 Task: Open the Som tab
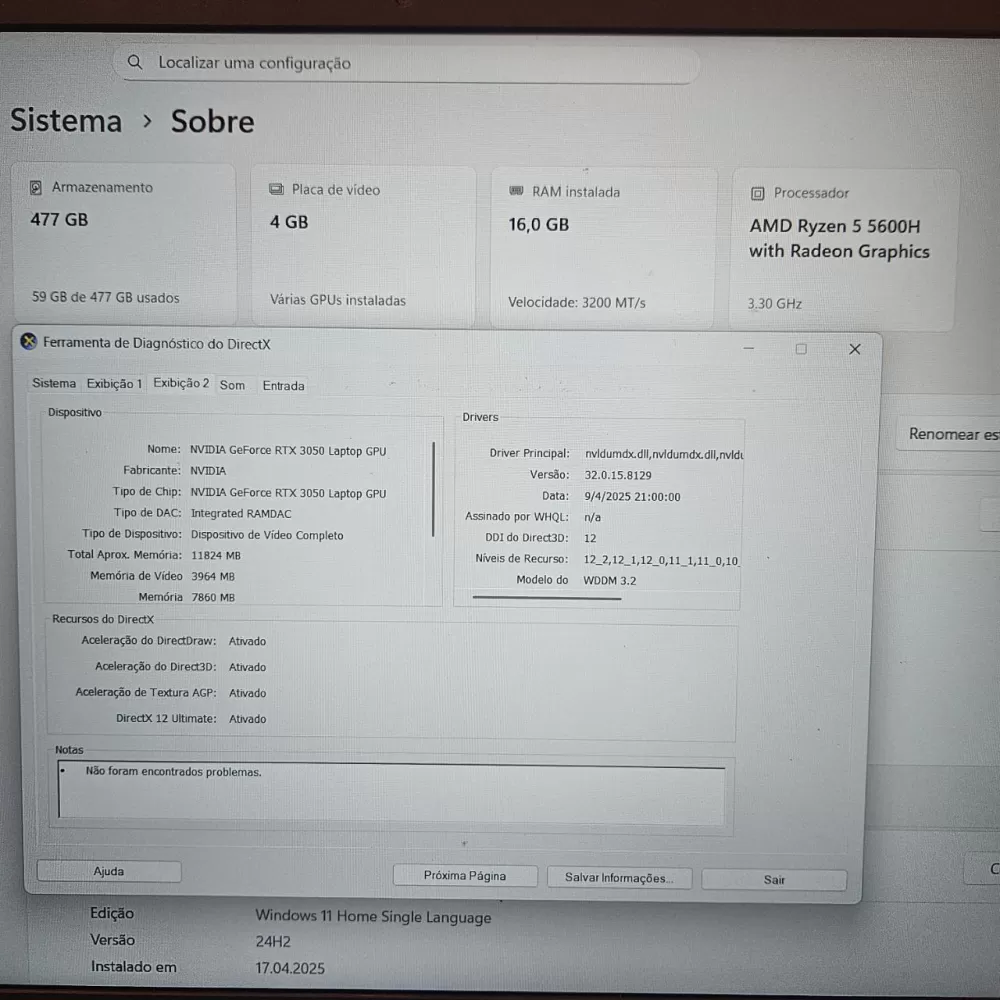pyautogui.click(x=232, y=385)
